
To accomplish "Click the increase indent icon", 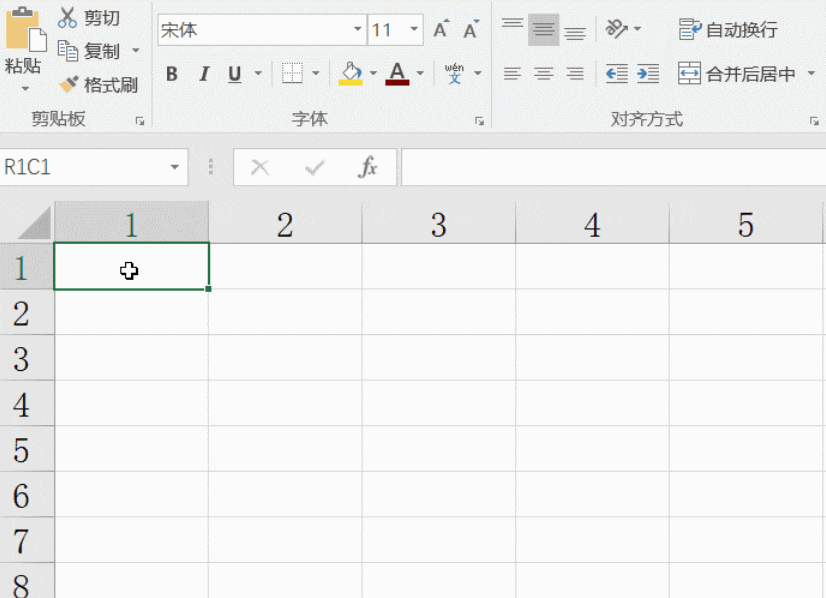I will tap(648, 73).
